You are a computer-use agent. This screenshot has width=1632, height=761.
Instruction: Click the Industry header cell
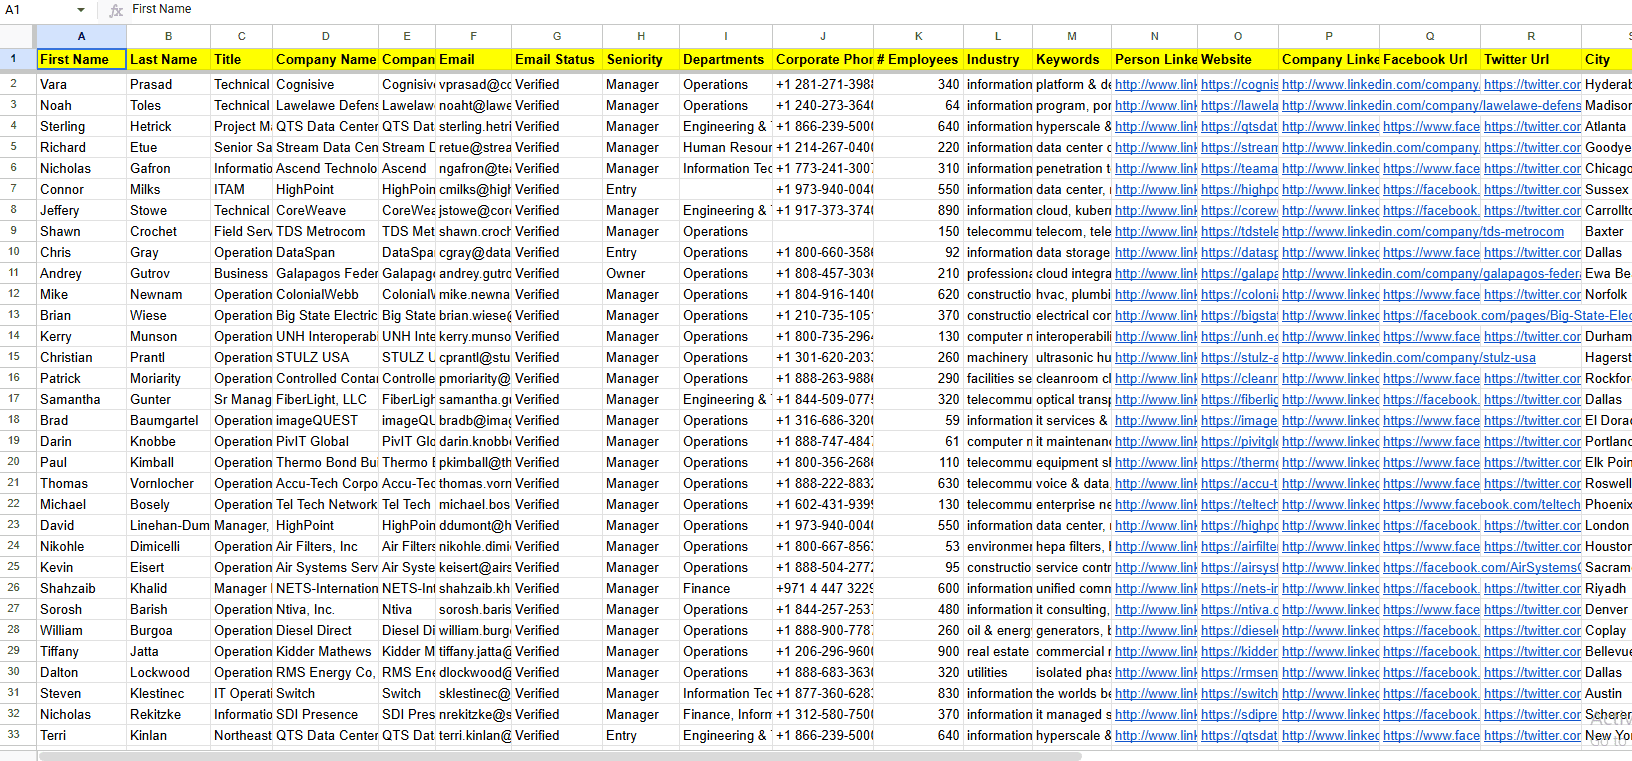click(x=998, y=60)
